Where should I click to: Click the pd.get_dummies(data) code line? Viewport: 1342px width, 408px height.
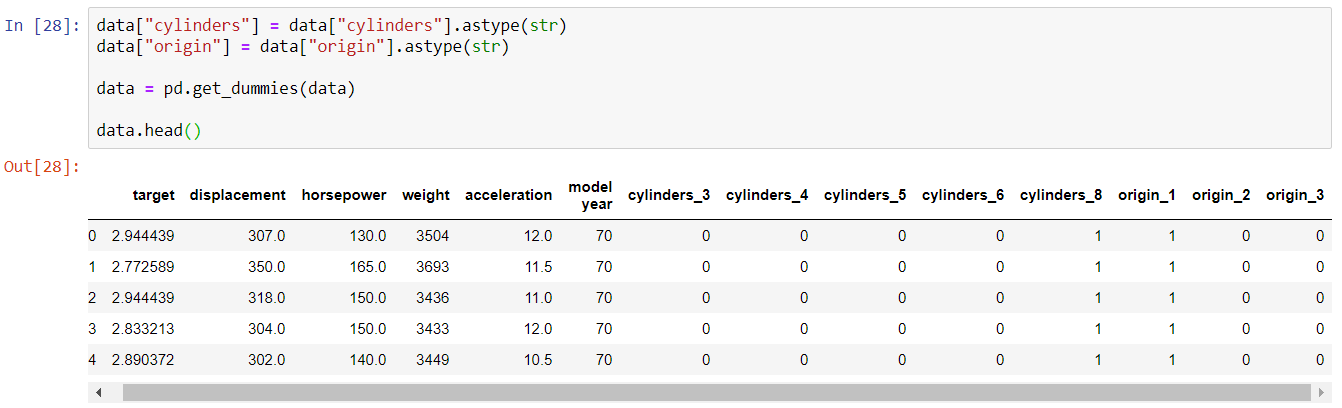click(x=226, y=89)
